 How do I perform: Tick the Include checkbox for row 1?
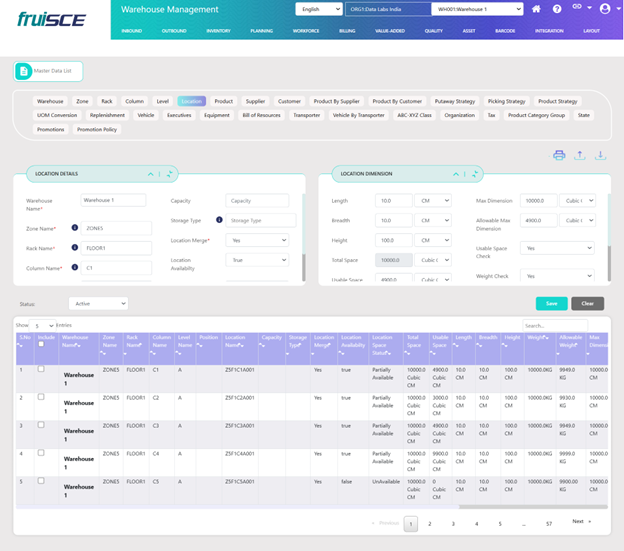coord(41,369)
